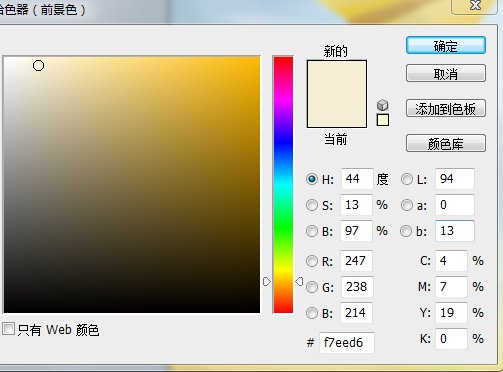Image resolution: width=503 pixels, height=372 pixels.
Task: Click 添加到色板 to add swatch
Action: (x=446, y=108)
